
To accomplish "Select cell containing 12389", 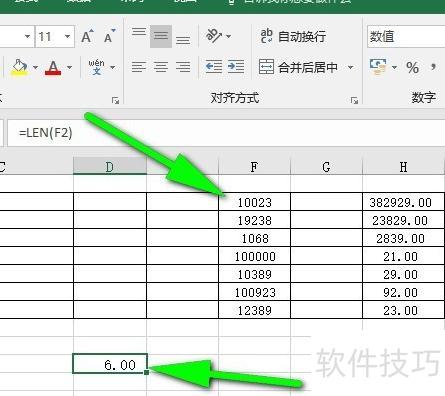I will [254, 310].
